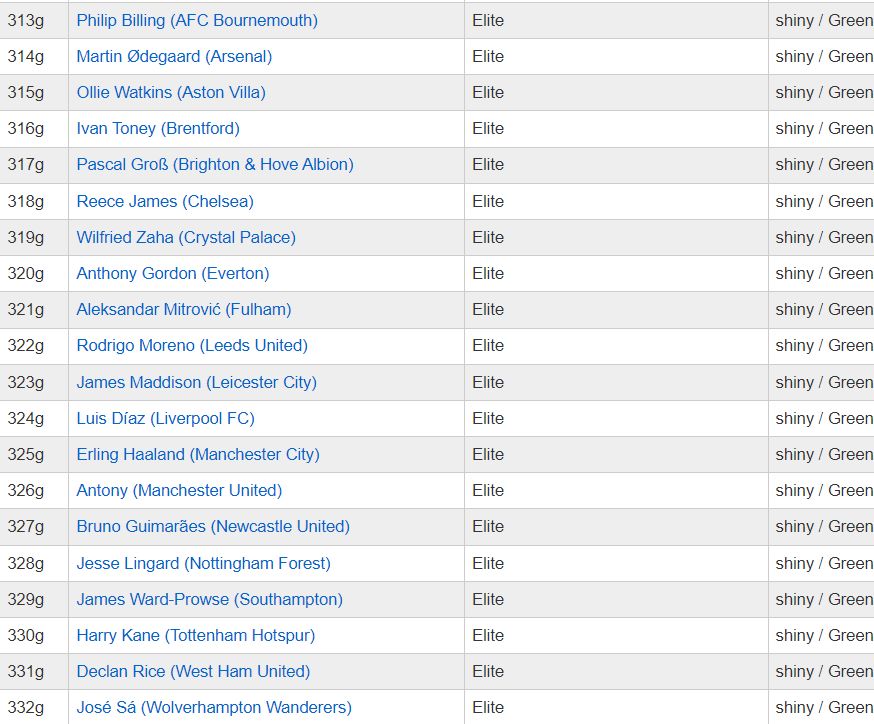Click the Elite cell in row 320g
The width and height of the screenshot is (874, 724).
click(x=616, y=274)
